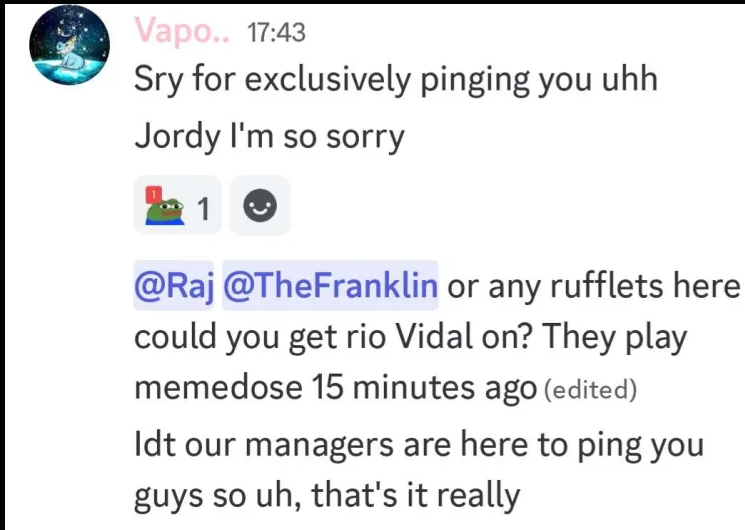The width and height of the screenshot is (745, 530).
Task: Click the "guys so uh, that's it really" line
Action: pos(327,494)
